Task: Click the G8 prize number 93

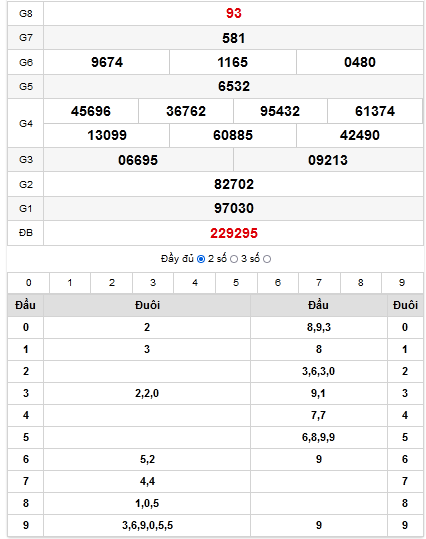Action: pos(234,13)
